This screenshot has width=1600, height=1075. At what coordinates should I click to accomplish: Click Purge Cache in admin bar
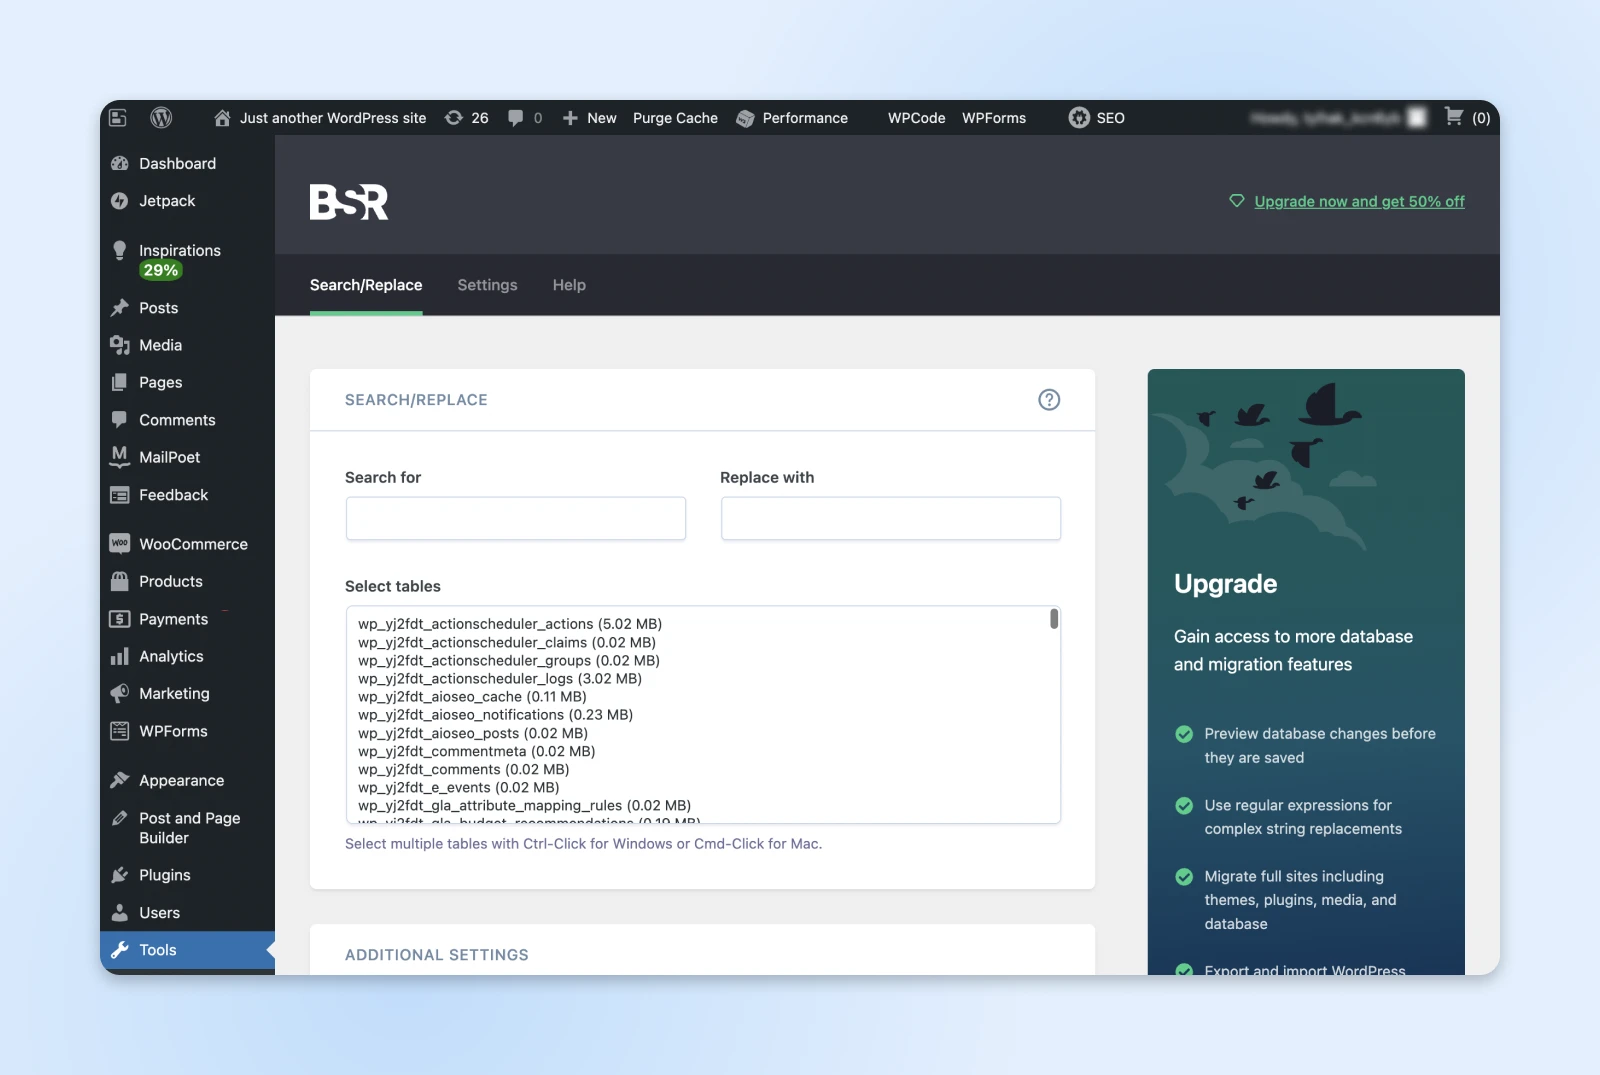pos(675,118)
